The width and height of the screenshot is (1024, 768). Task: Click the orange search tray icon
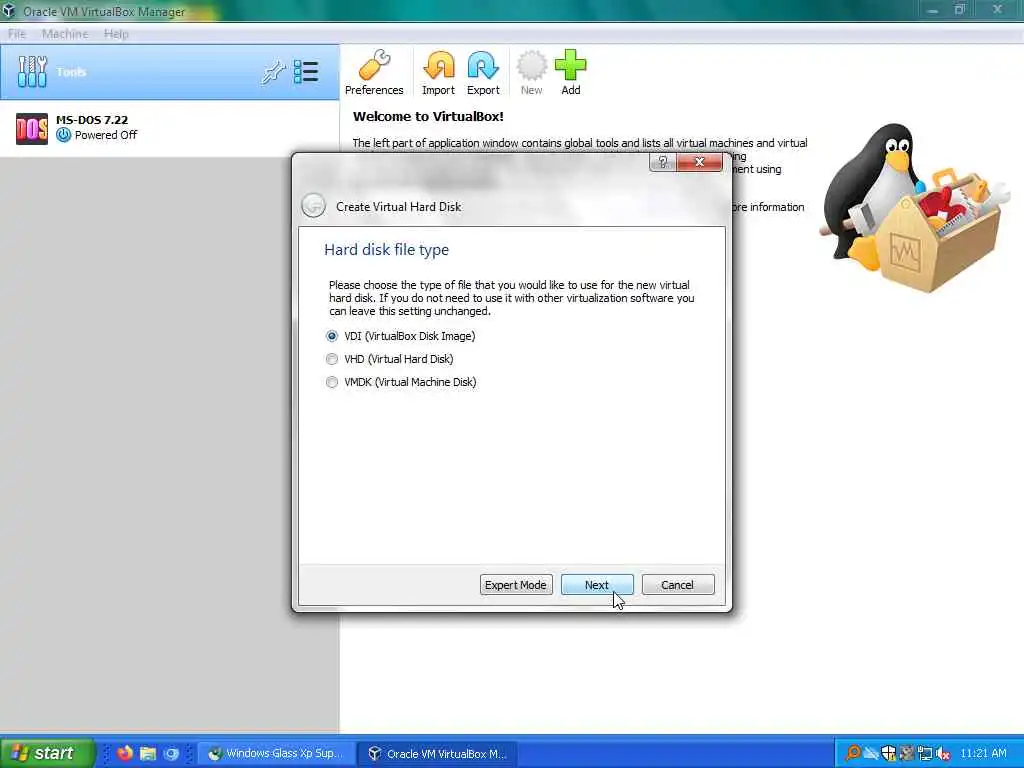(852, 753)
